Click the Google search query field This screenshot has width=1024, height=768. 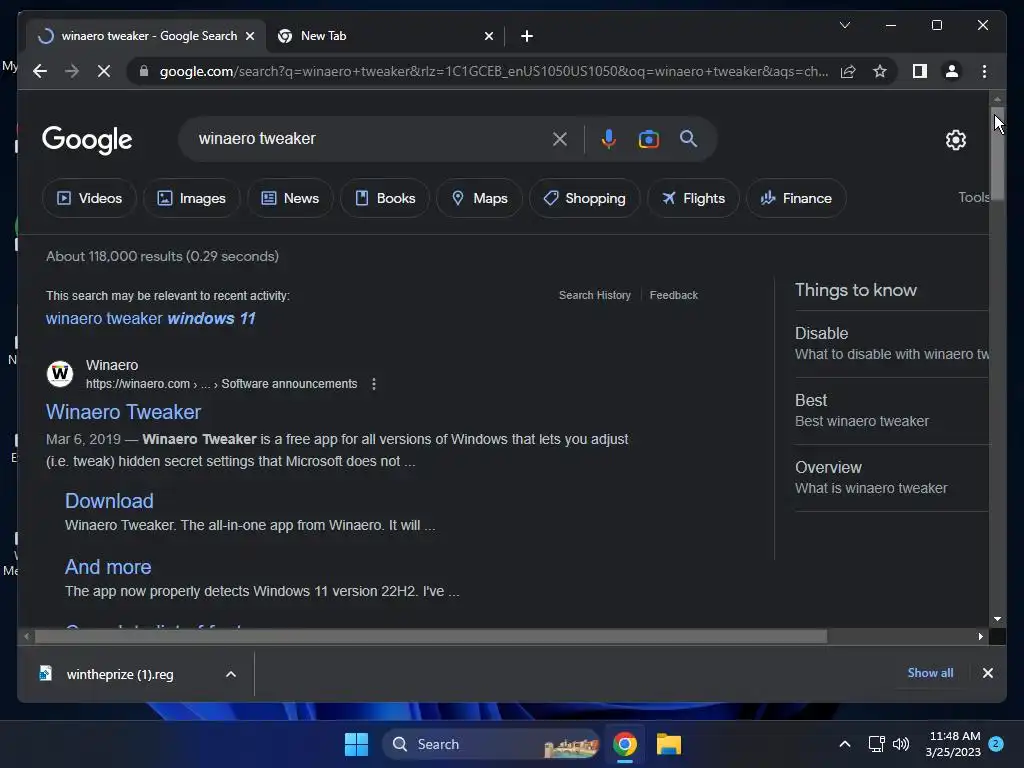369,139
